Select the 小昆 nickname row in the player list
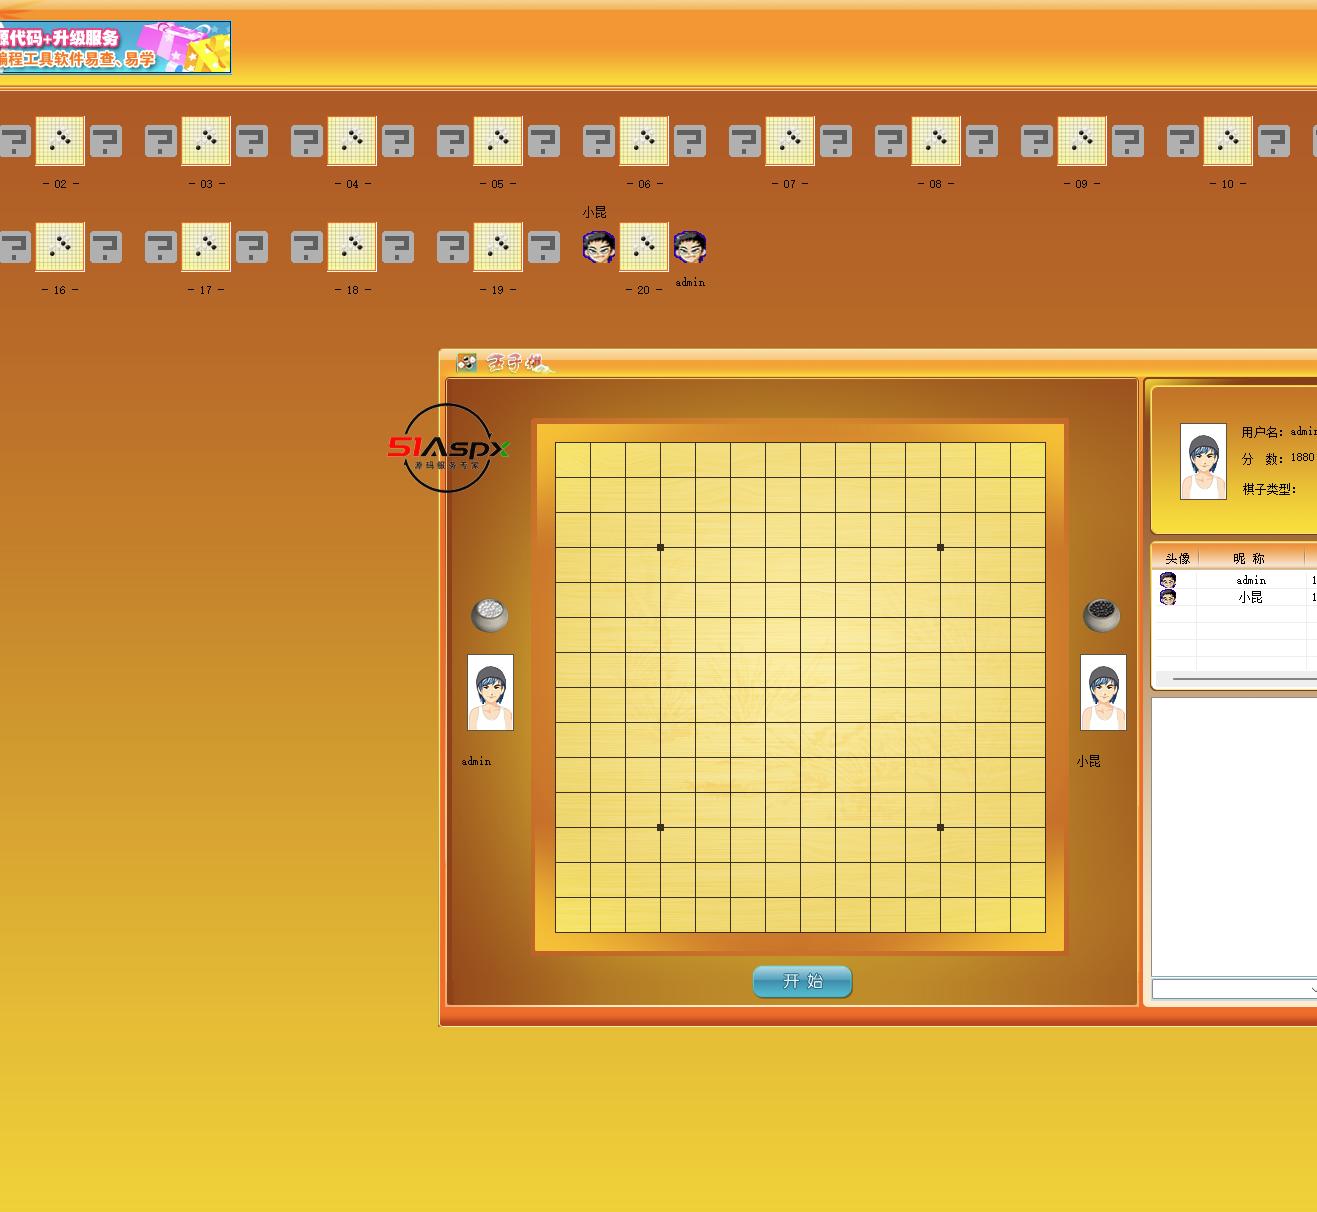The width and height of the screenshot is (1317, 1212). click(1251, 597)
